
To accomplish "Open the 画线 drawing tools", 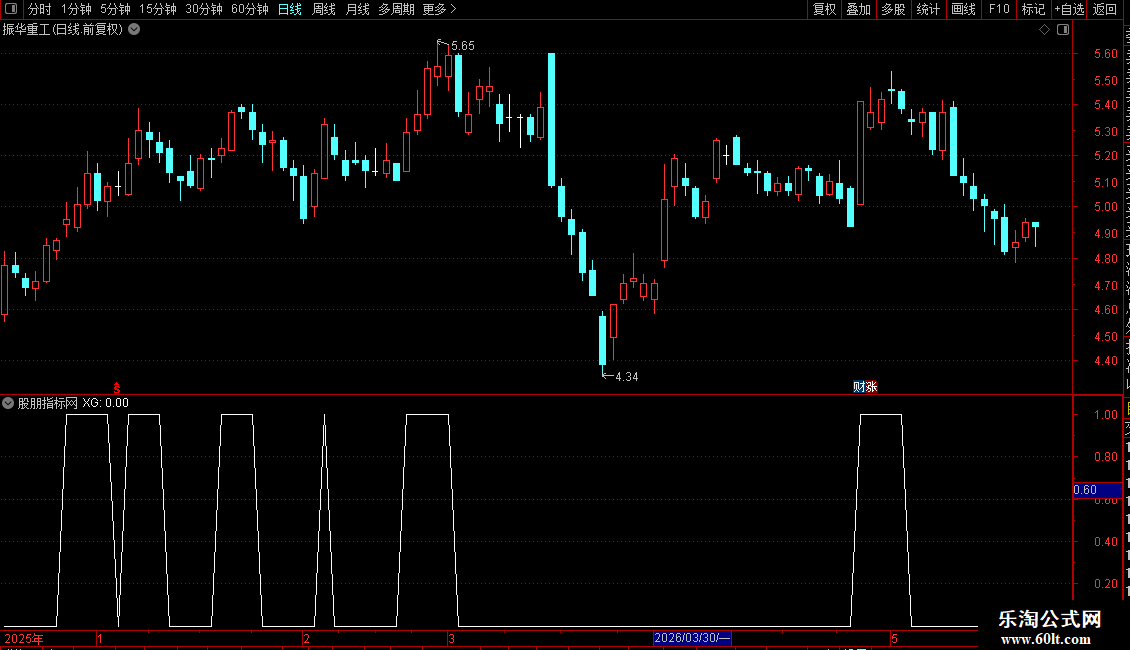I will (964, 9).
